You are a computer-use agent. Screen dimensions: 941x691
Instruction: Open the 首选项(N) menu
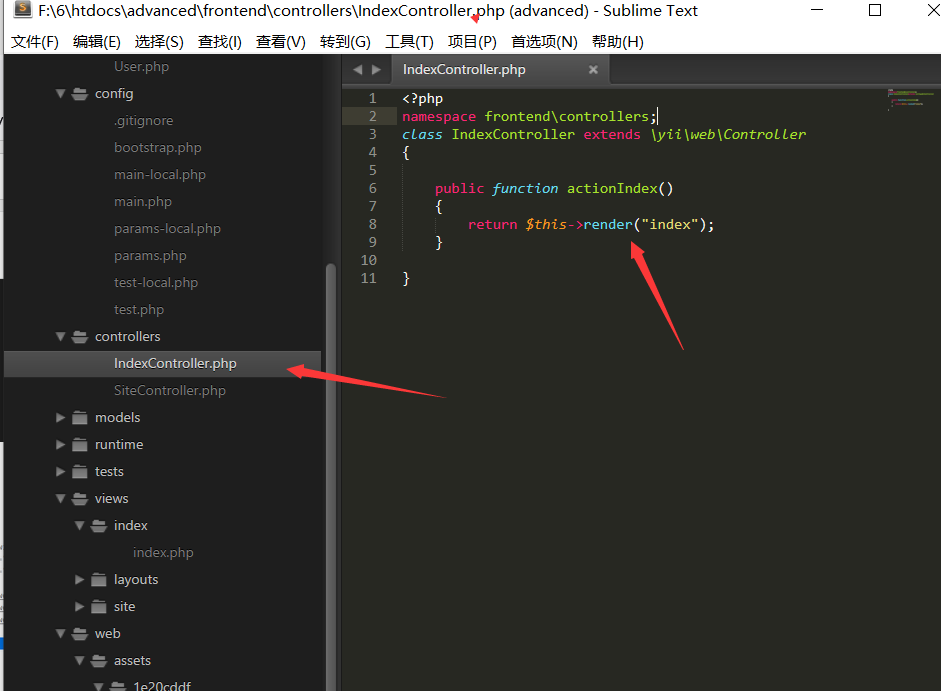[x=544, y=42]
